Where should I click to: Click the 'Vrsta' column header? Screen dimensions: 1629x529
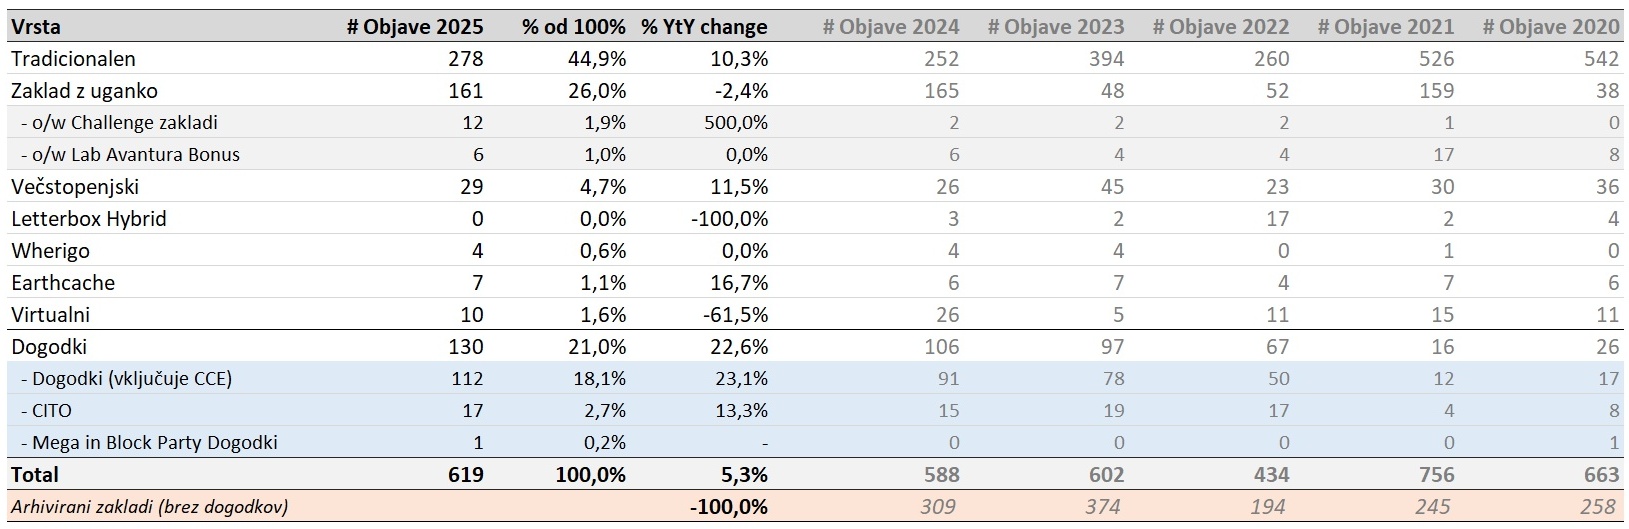click(x=36, y=27)
